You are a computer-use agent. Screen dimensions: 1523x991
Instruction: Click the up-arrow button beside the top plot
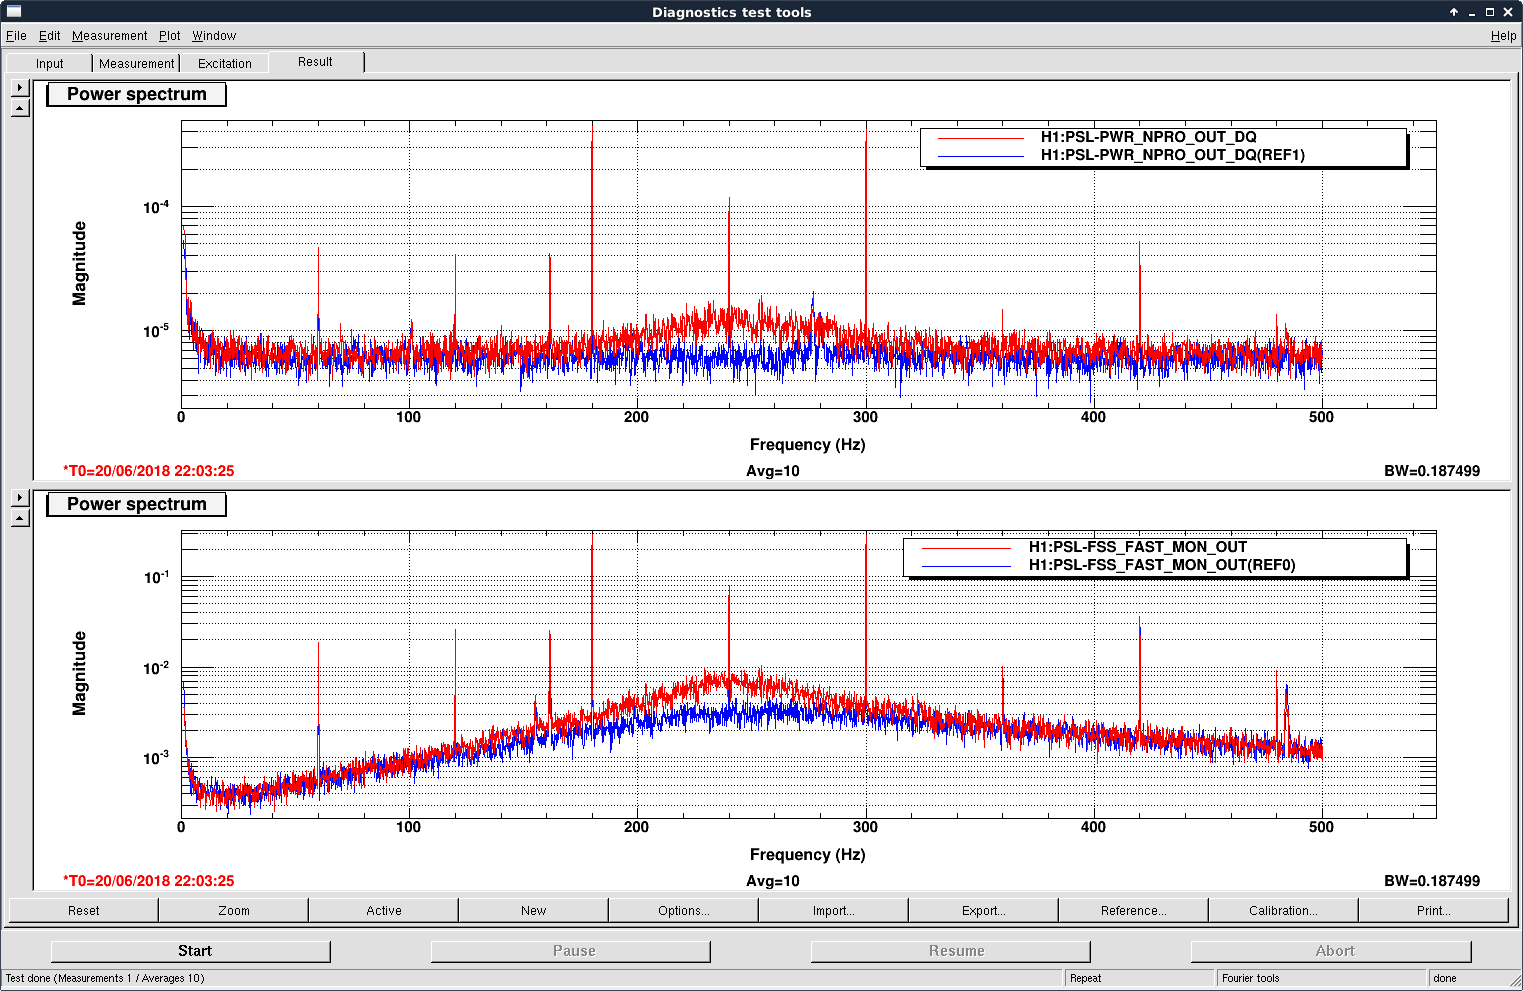20,108
